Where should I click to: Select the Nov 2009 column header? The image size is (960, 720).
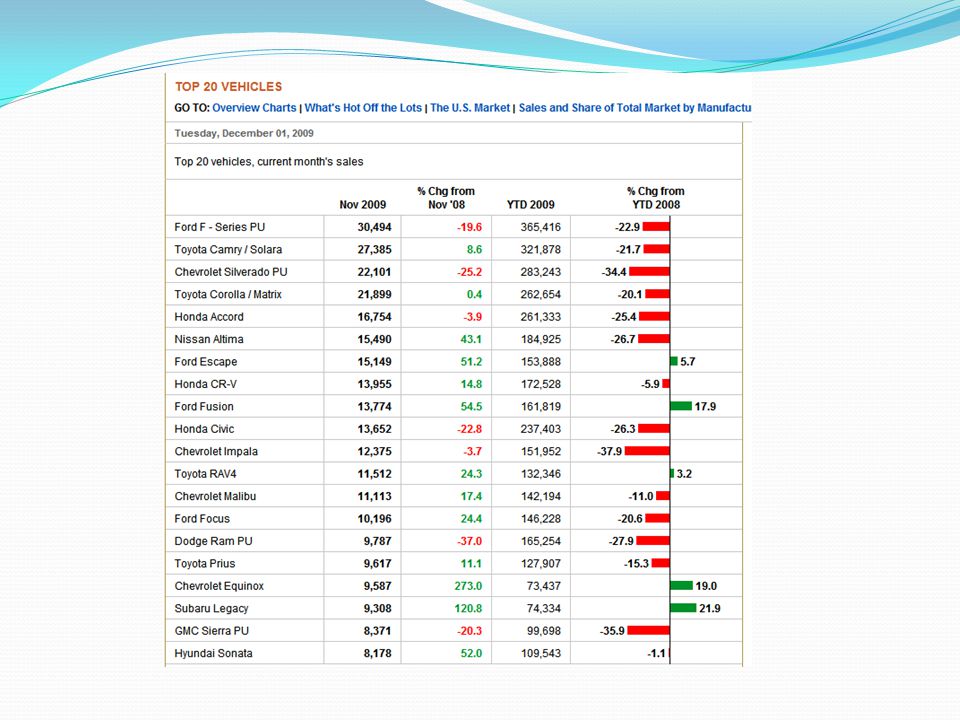(362, 204)
